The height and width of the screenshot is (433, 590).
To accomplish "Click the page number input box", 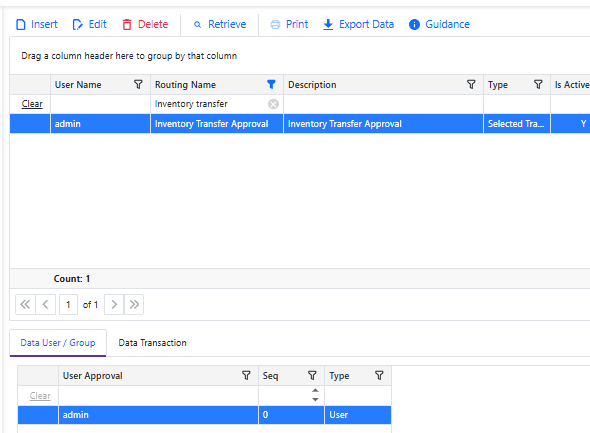I will click(x=68, y=304).
